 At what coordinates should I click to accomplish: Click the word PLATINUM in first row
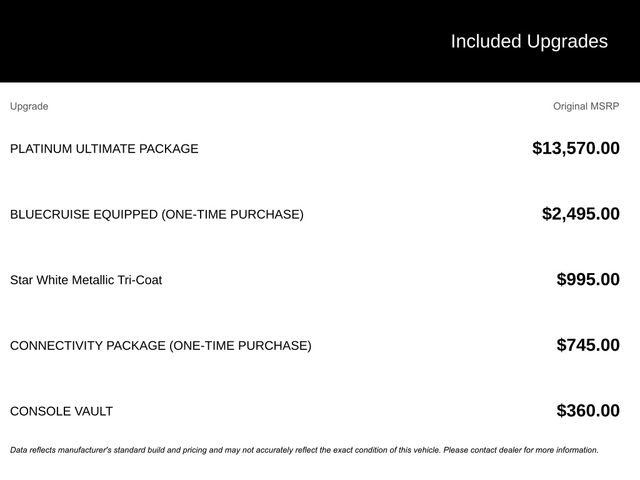tap(41, 149)
